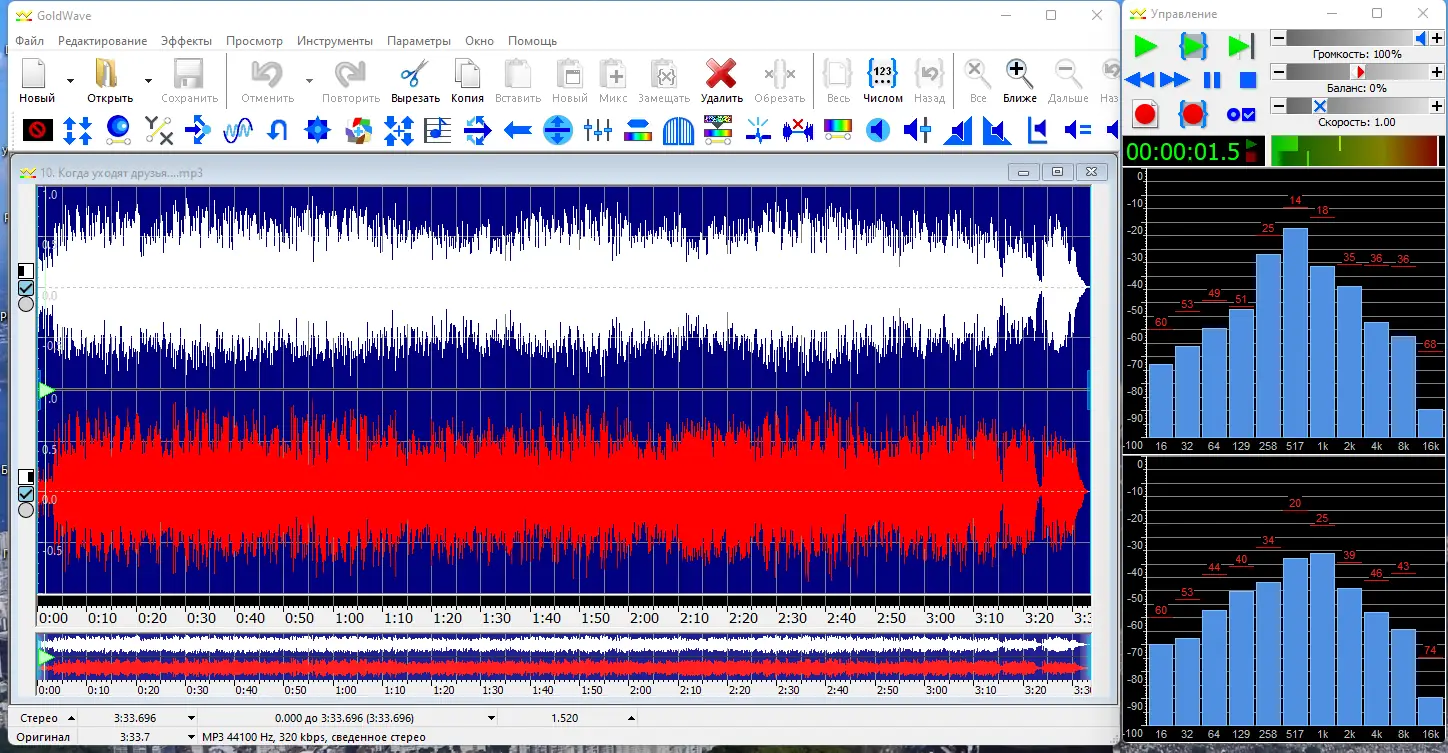Click the minus button on Скорость slider

coord(1278,106)
